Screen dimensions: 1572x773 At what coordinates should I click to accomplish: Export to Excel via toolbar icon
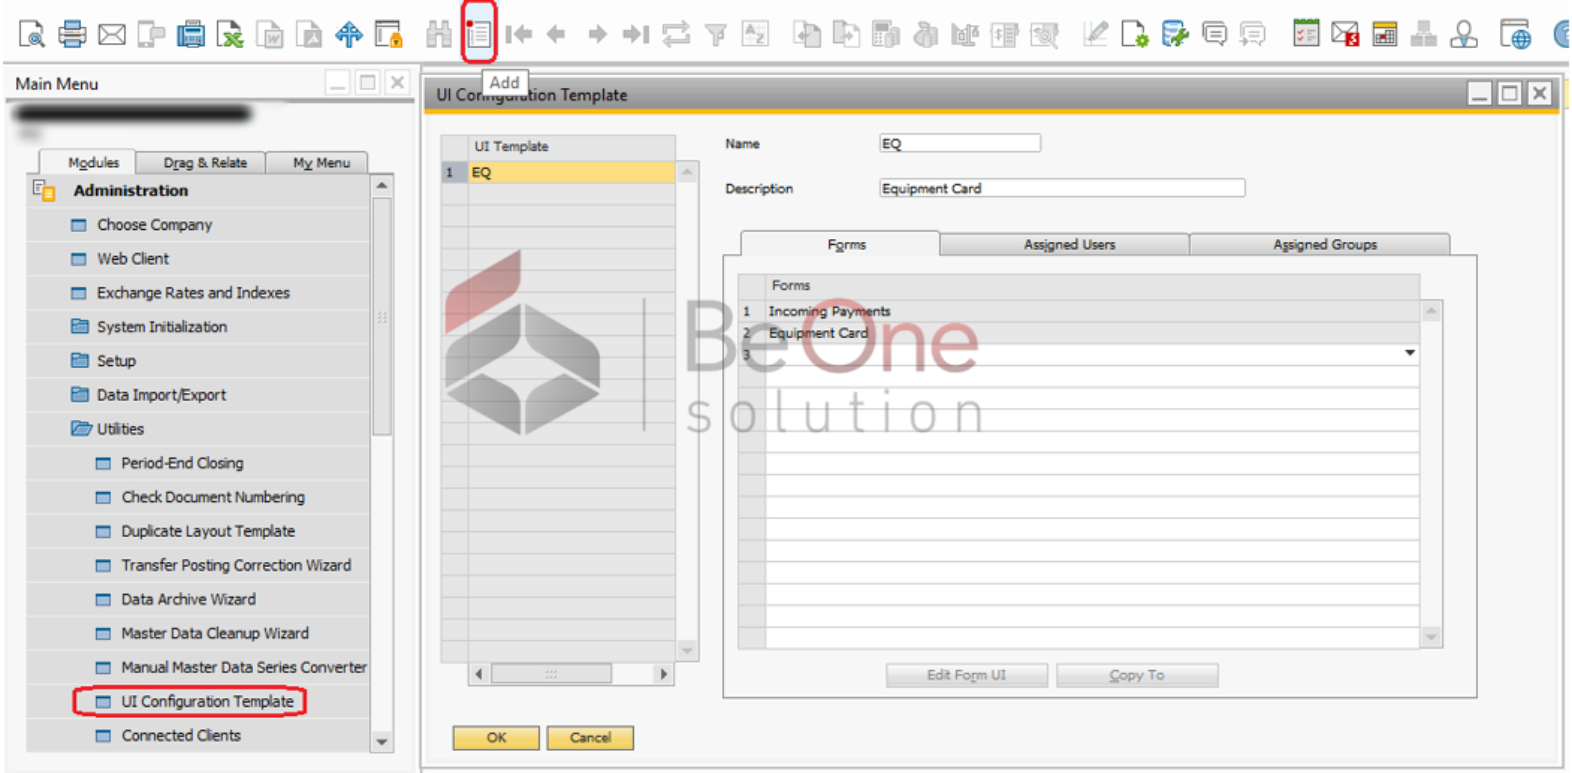pos(230,34)
